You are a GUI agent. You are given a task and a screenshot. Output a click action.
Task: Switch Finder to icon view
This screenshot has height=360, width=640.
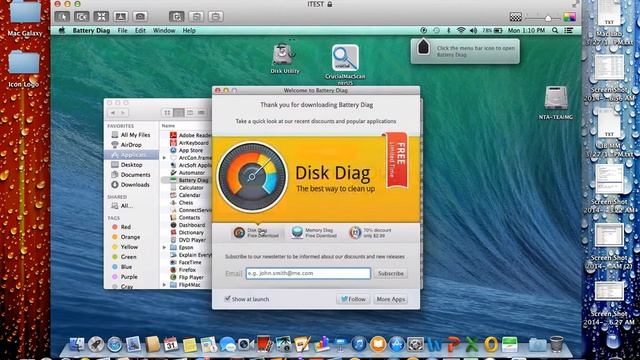(167, 113)
